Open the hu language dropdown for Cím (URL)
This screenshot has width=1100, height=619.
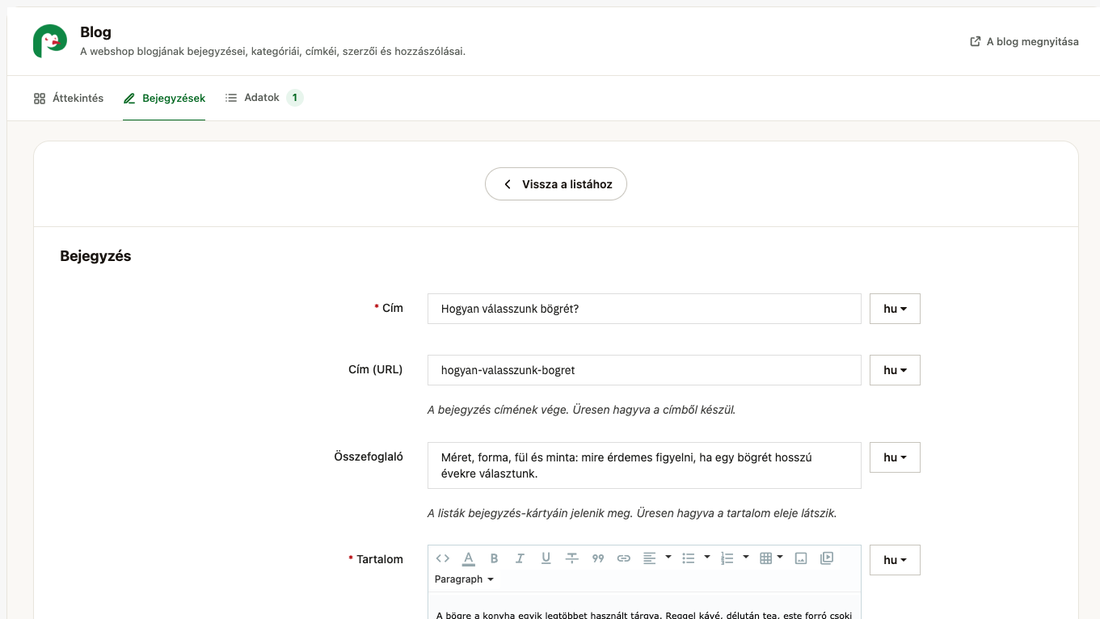pyautogui.click(x=894, y=370)
